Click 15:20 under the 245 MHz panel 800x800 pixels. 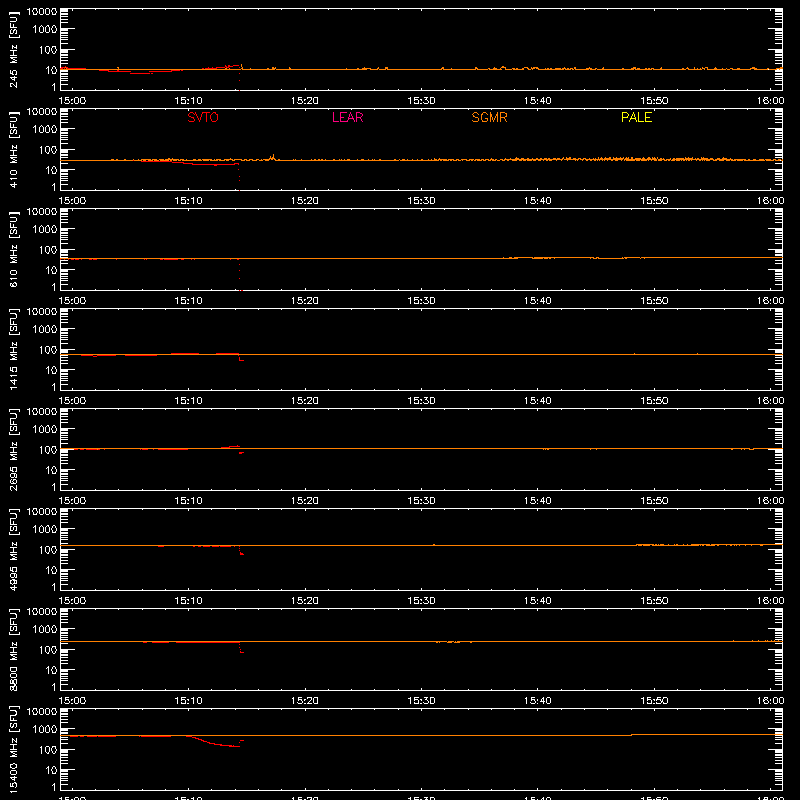(305, 101)
